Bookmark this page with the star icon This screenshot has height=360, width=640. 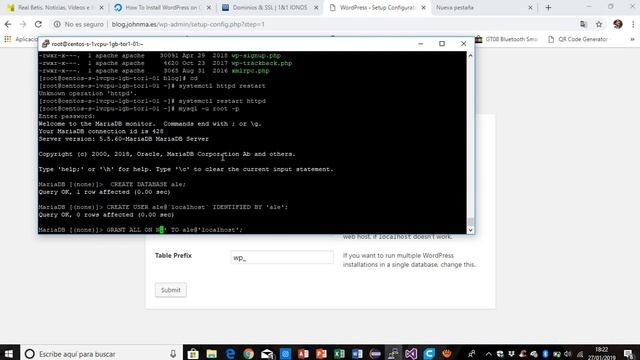(x=599, y=24)
